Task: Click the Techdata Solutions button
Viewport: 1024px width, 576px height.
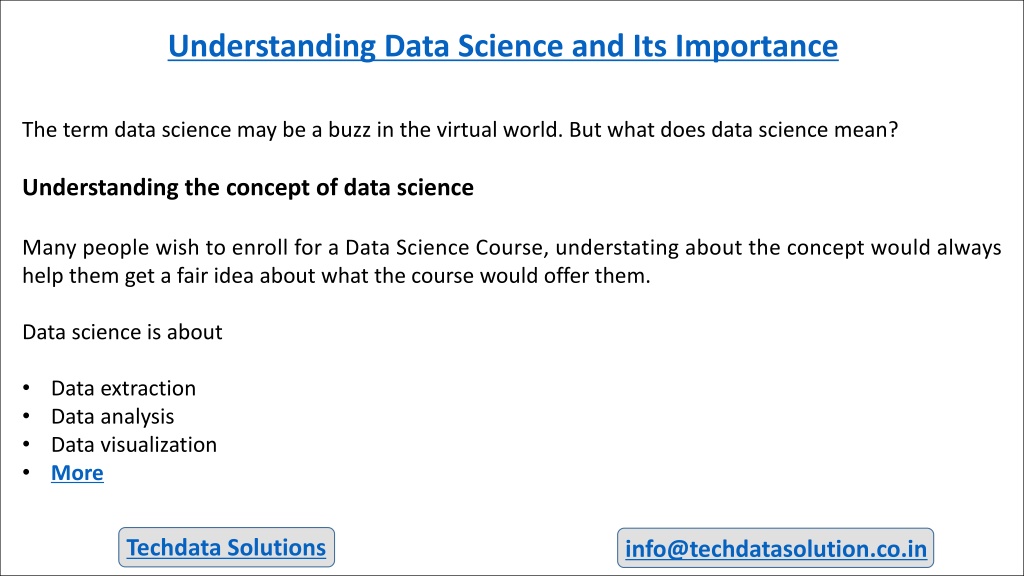Action: [x=226, y=547]
